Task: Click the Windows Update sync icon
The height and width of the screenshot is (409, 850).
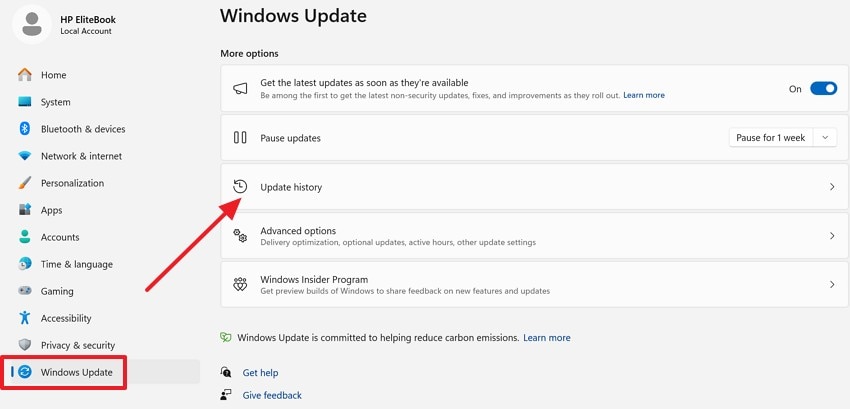Action: coord(25,372)
